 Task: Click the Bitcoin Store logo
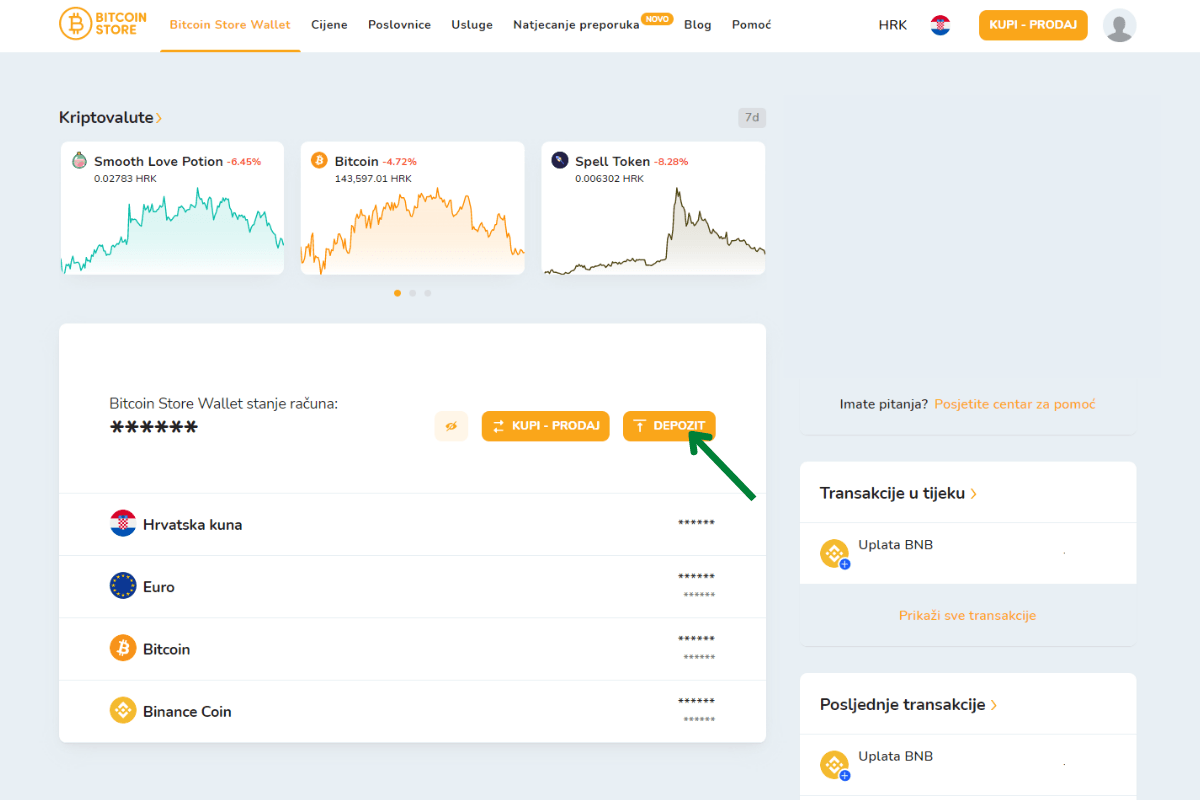103,24
